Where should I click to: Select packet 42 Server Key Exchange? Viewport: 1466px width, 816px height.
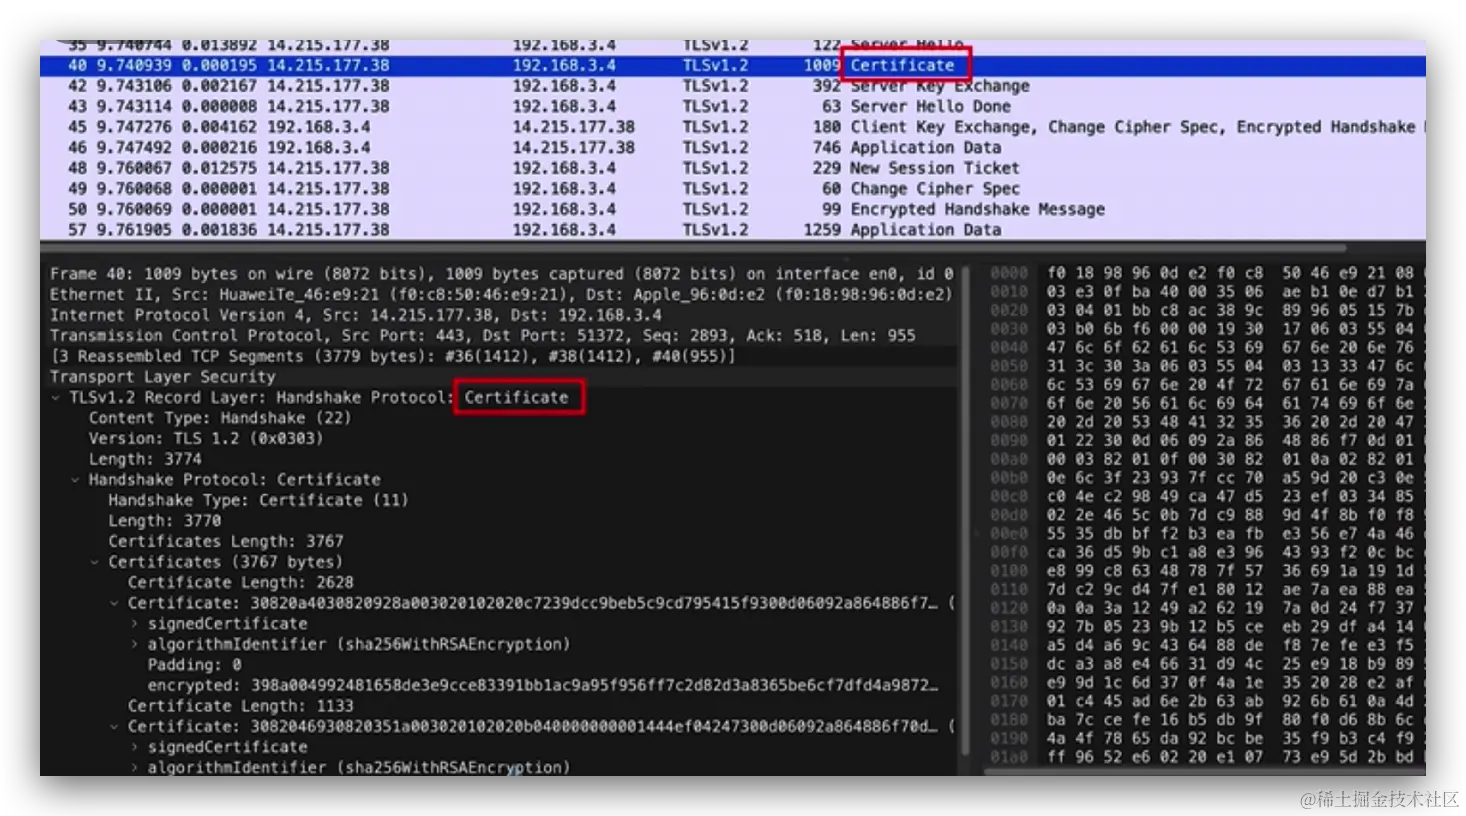pos(733,86)
